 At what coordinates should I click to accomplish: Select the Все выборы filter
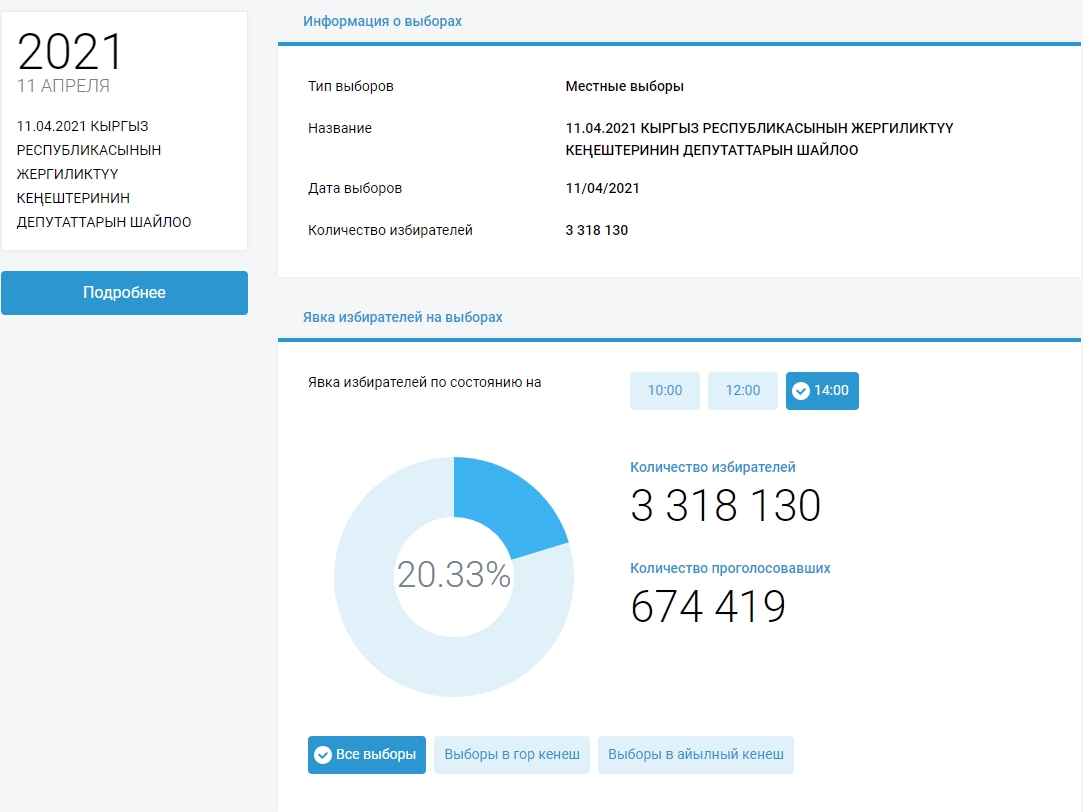click(367, 755)
